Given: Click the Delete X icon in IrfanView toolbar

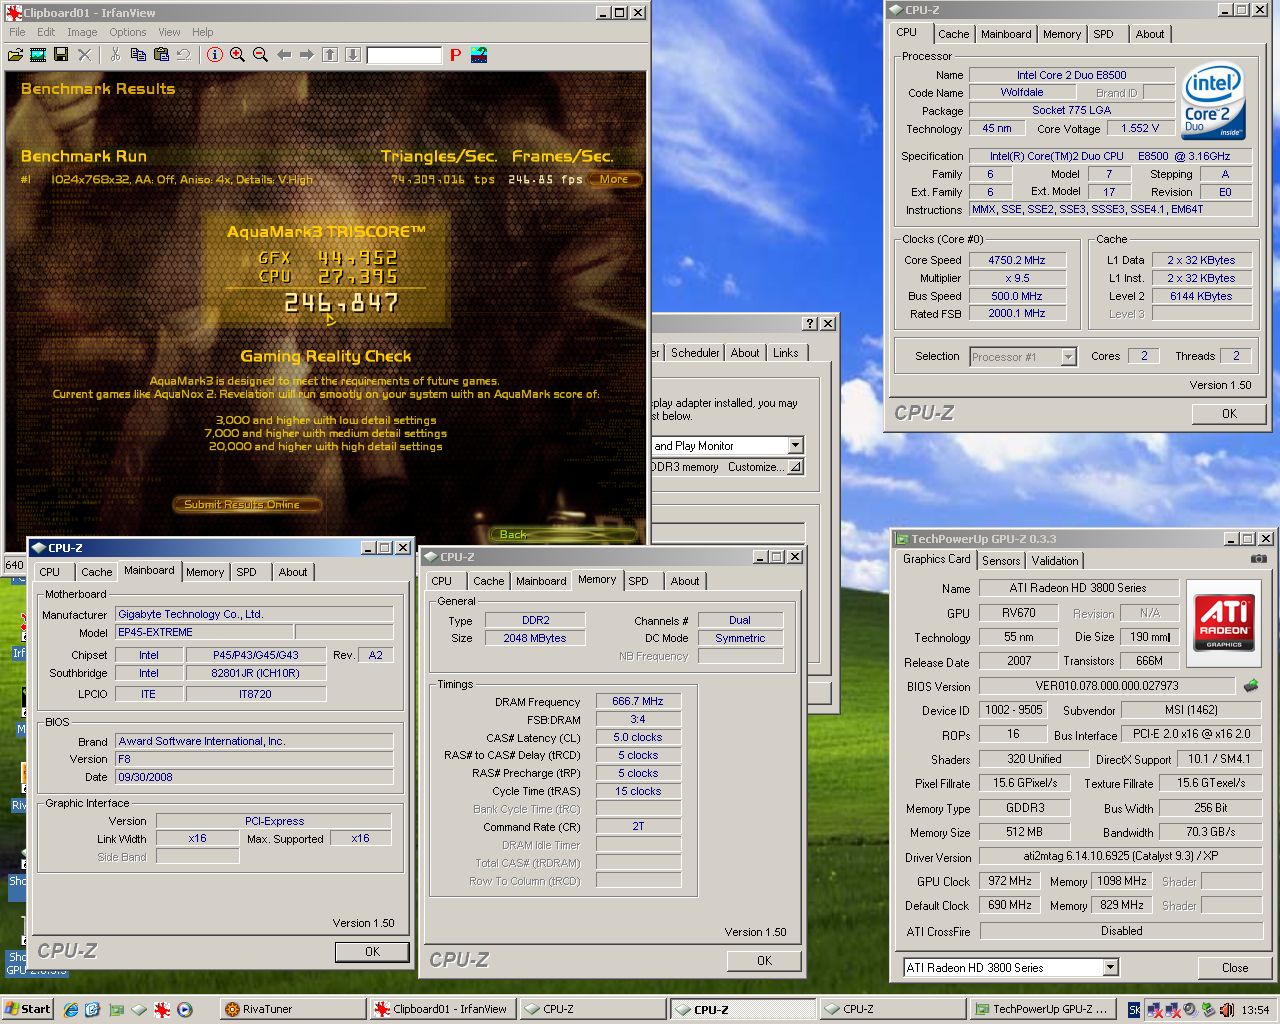Looking at the screenshot, I should [x=85, y=55].
